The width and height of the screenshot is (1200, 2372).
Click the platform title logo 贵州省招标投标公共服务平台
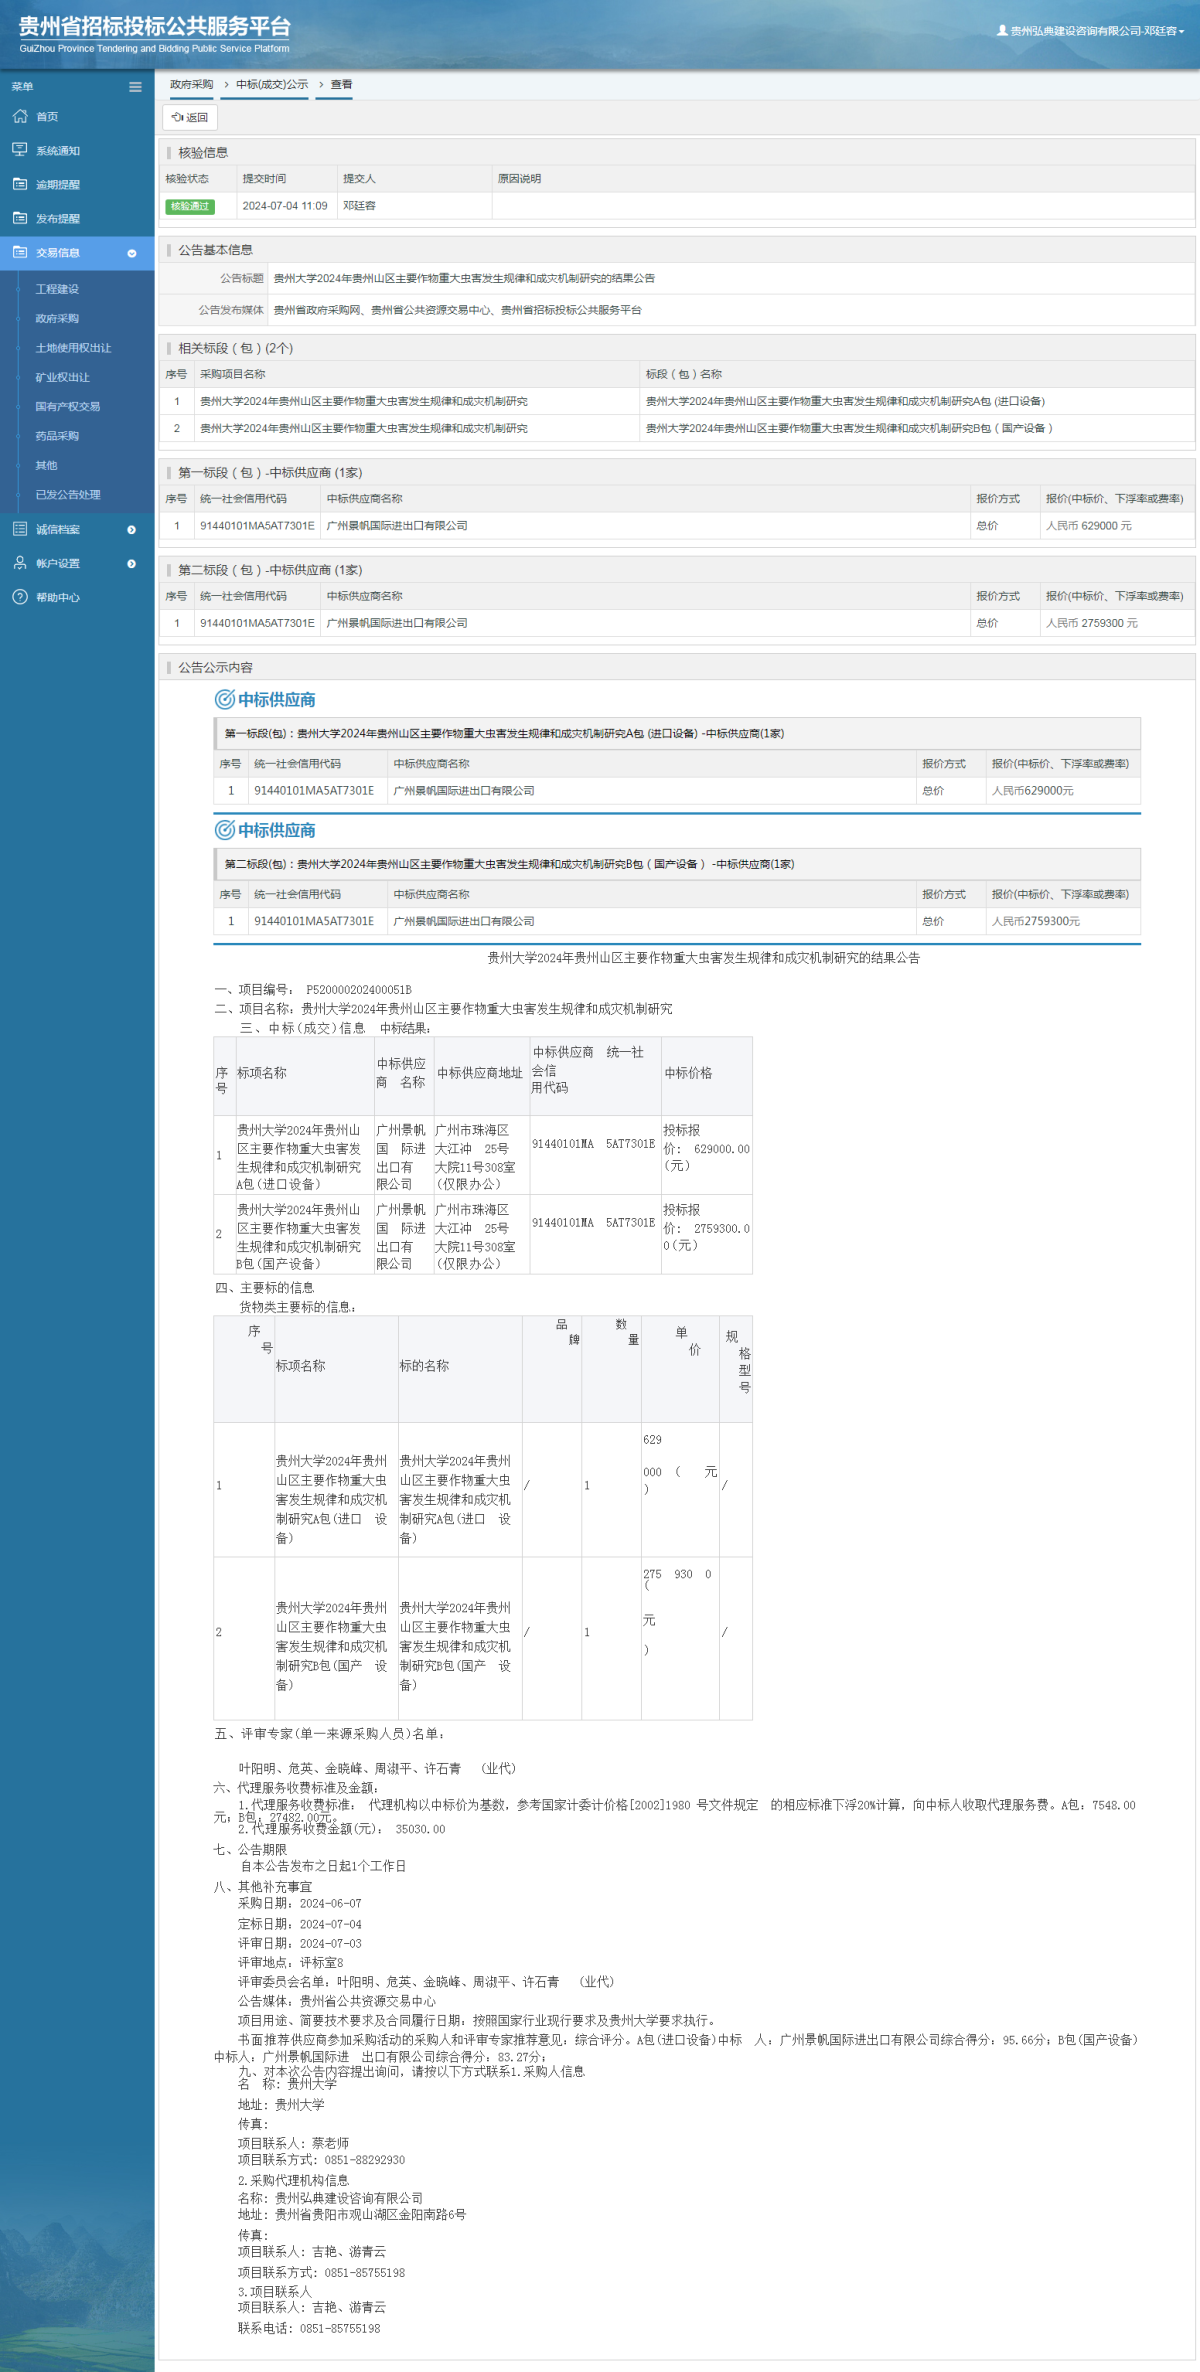[155, 27]
